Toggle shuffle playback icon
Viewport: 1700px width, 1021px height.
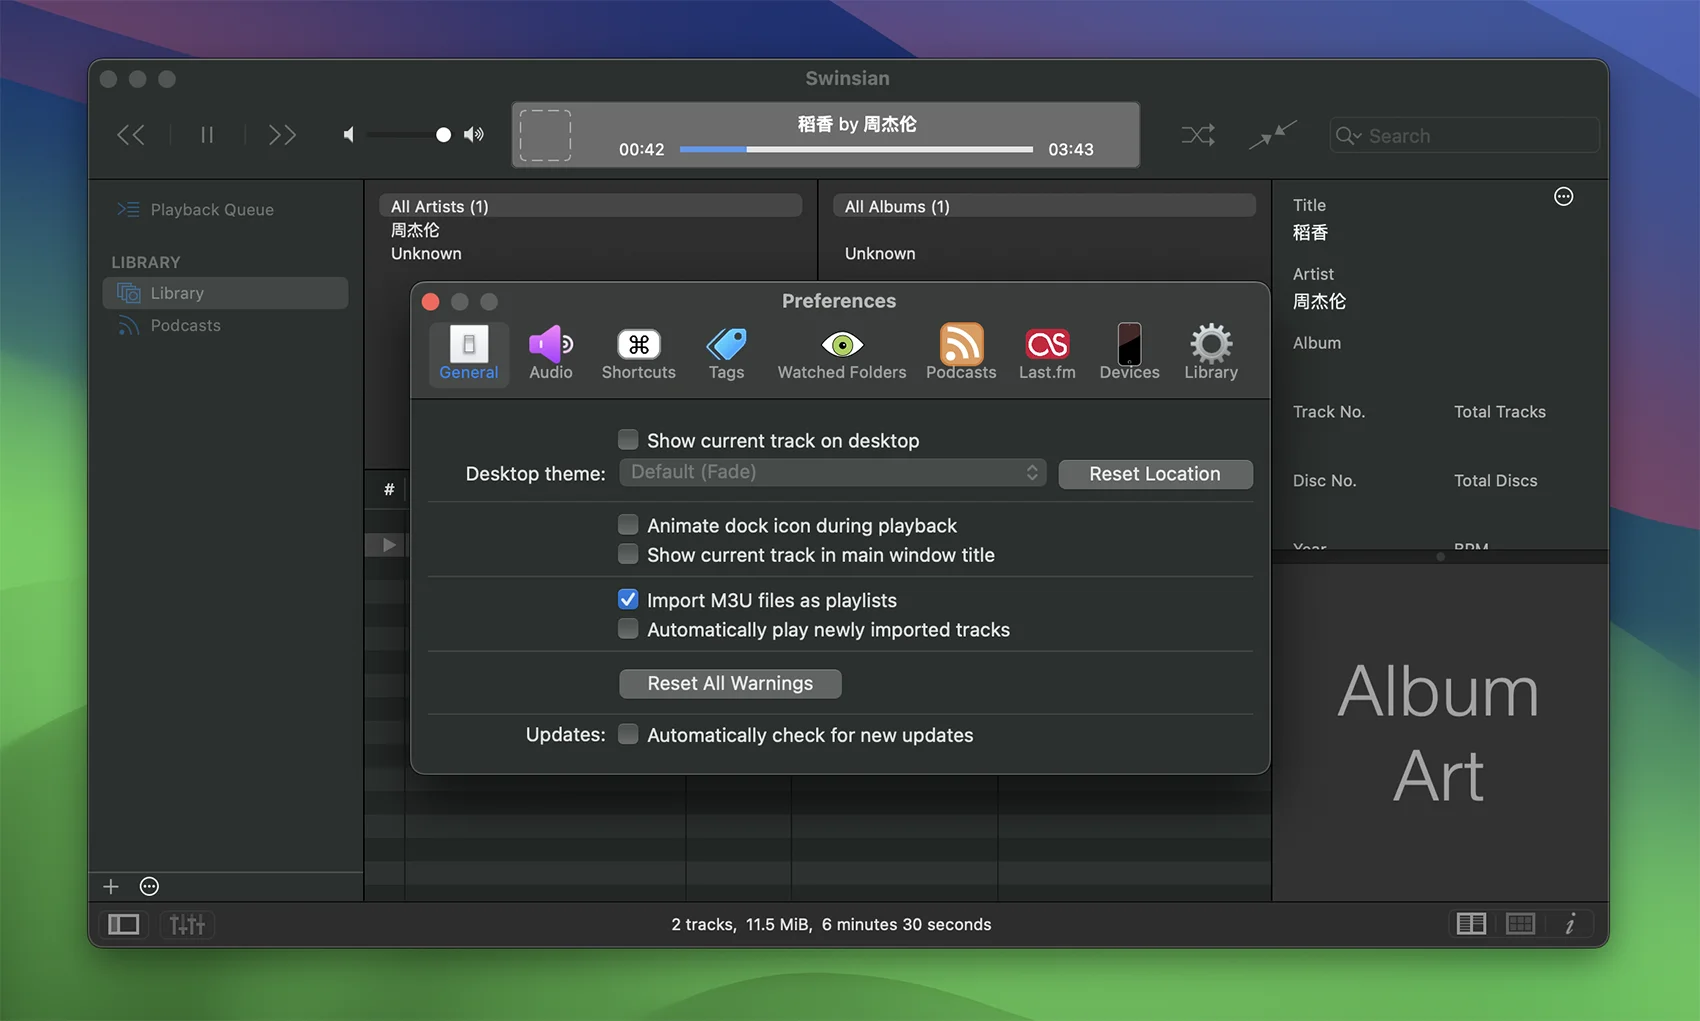(1198, 135)
